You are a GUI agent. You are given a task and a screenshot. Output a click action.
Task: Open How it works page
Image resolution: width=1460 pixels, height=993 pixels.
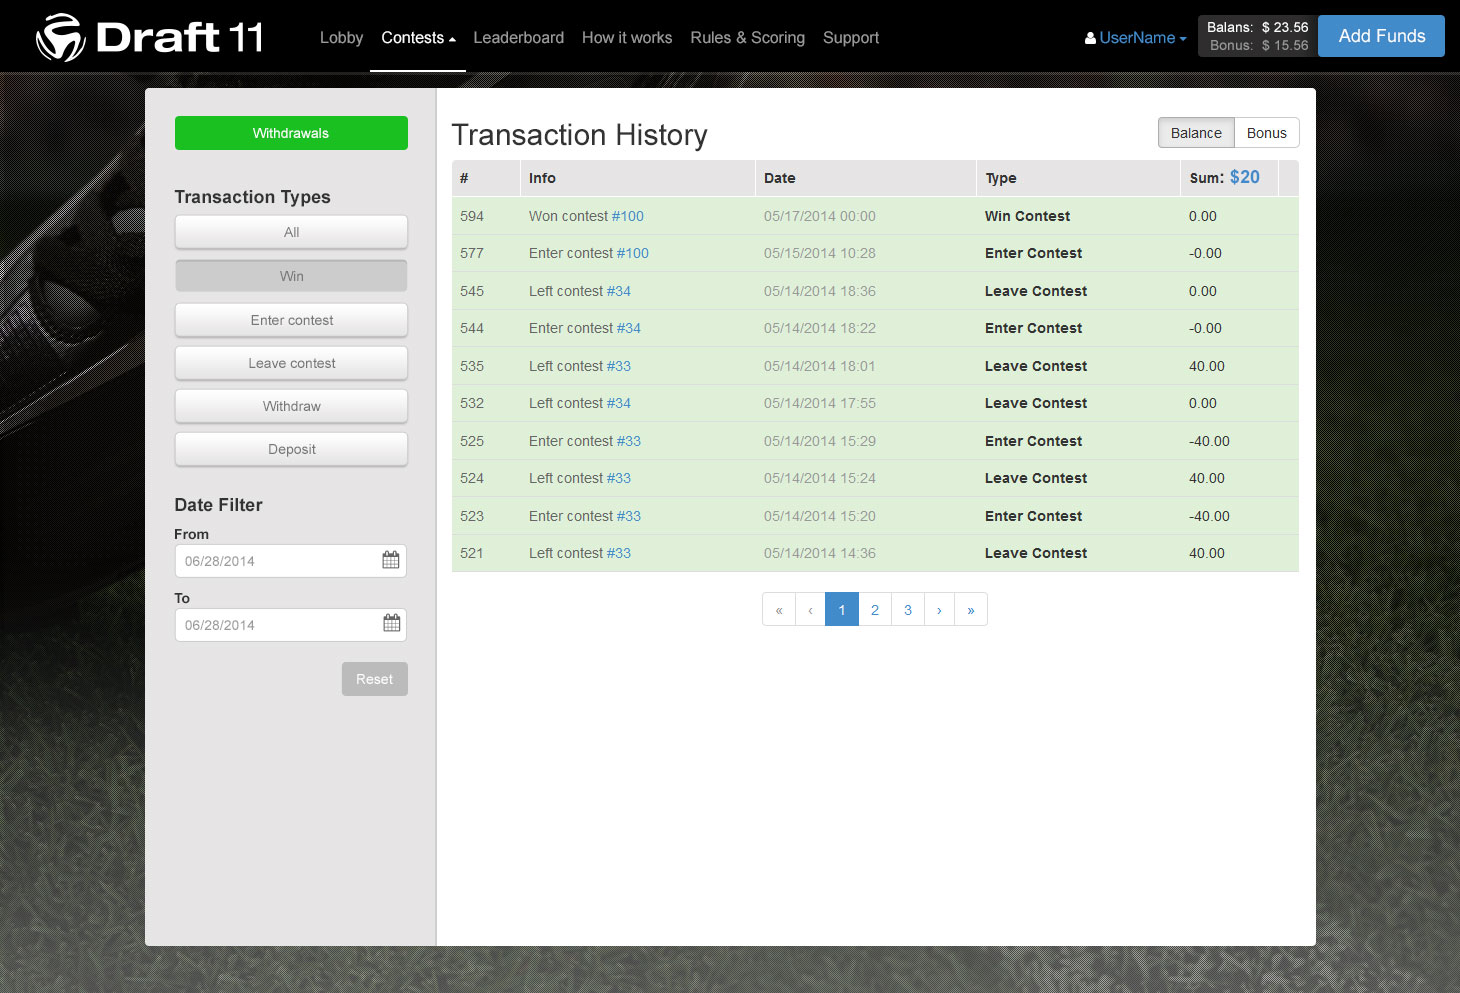pyautogui.click(x=627, y=38)
